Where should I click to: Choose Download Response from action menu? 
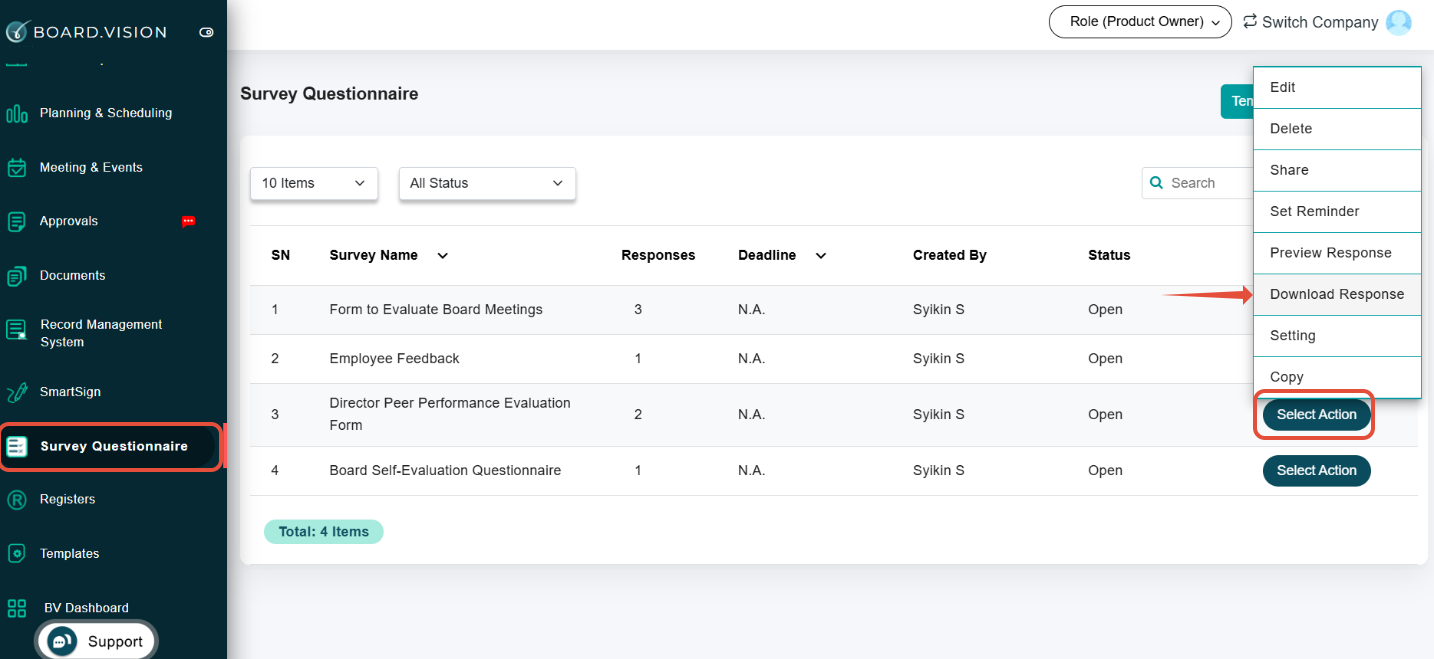click(x=1336, y=294)
